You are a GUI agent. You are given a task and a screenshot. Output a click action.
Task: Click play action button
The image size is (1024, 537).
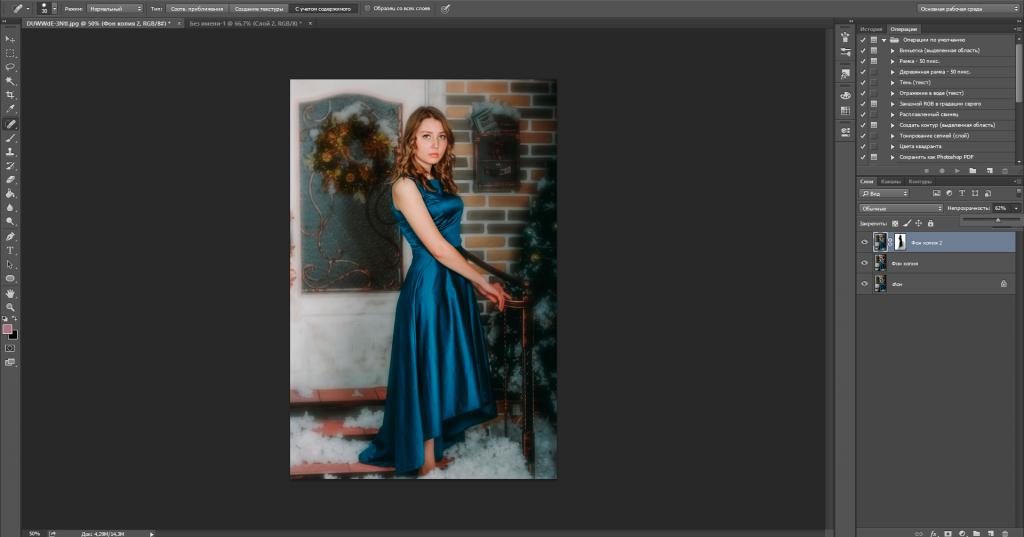click(957, 171)
